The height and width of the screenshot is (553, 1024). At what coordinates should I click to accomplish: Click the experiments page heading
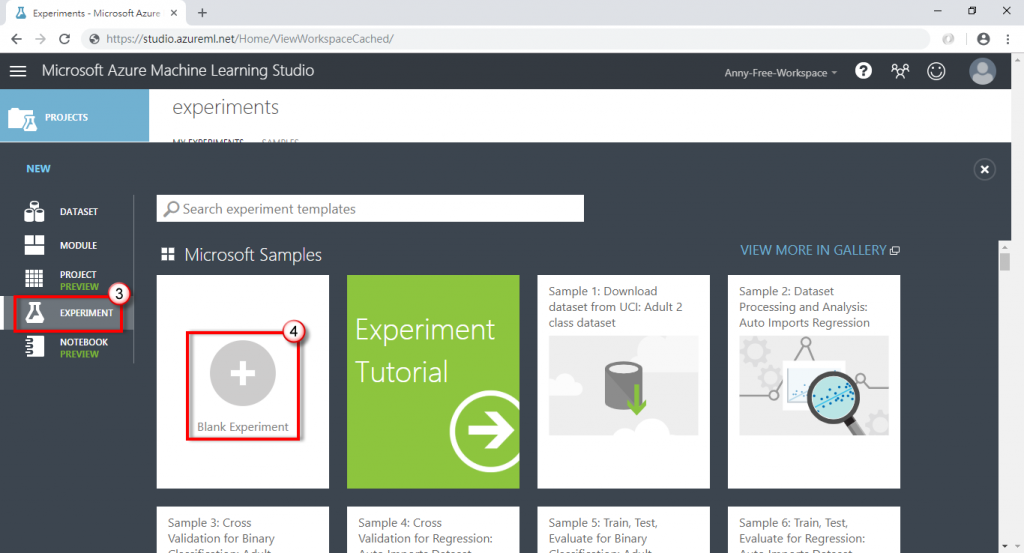point(225,107)
